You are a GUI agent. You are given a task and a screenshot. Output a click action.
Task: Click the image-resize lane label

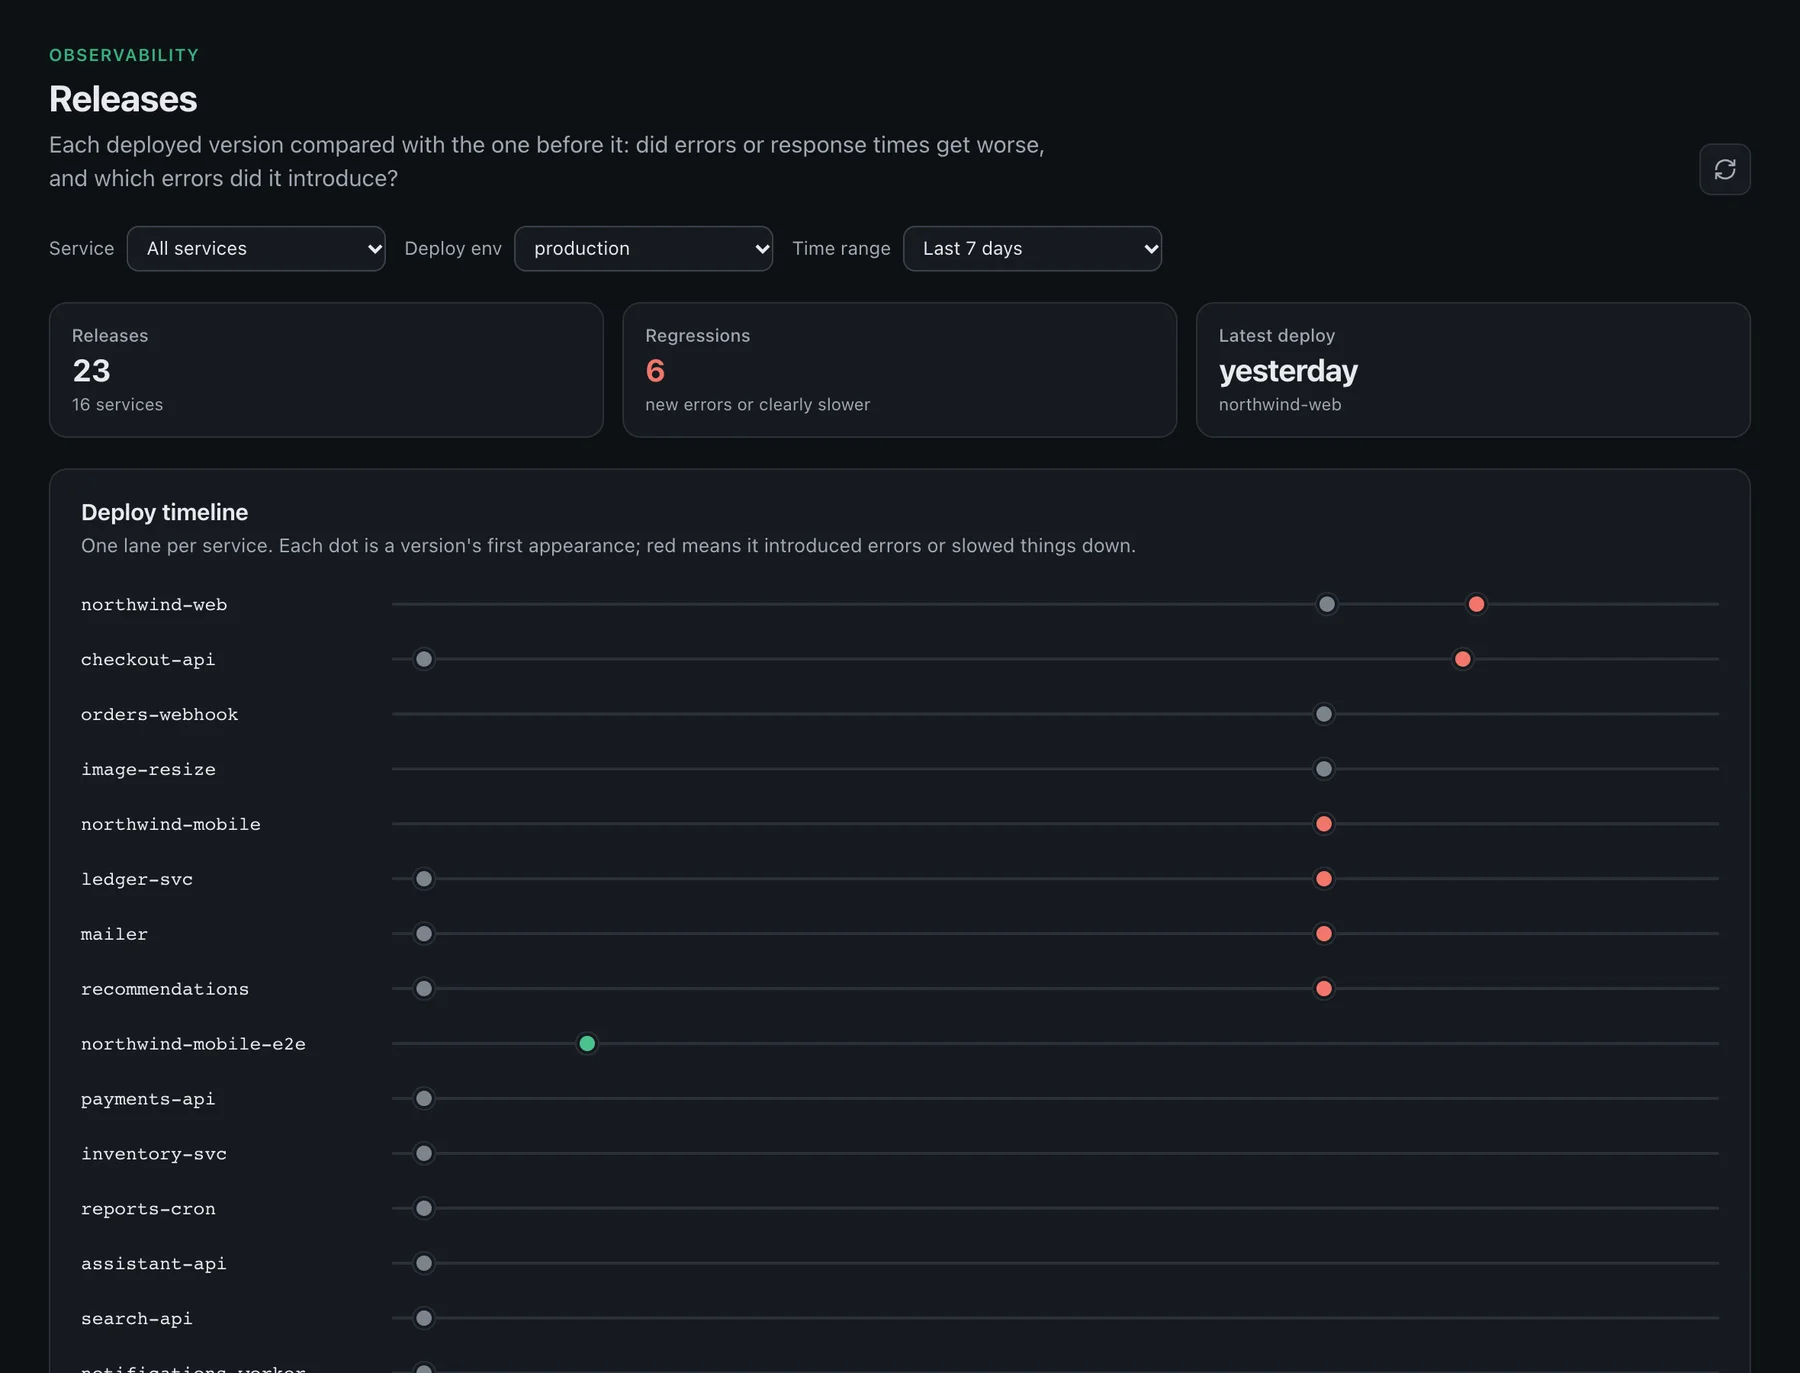pyautogui.click(x=148, y=770)
